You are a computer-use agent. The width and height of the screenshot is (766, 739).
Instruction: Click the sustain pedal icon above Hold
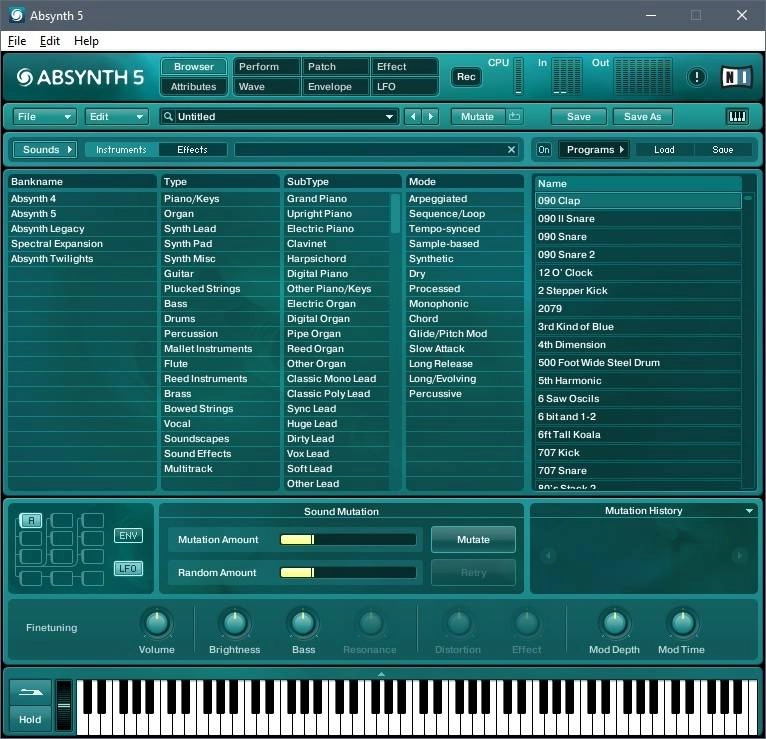click(x=30, y=692)
